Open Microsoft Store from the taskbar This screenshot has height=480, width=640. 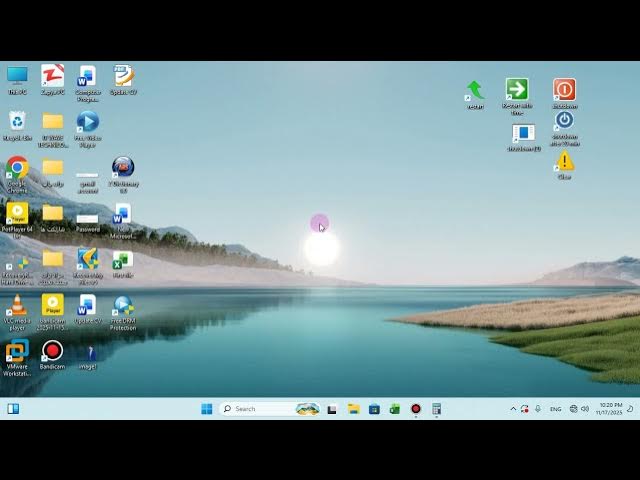374,409
